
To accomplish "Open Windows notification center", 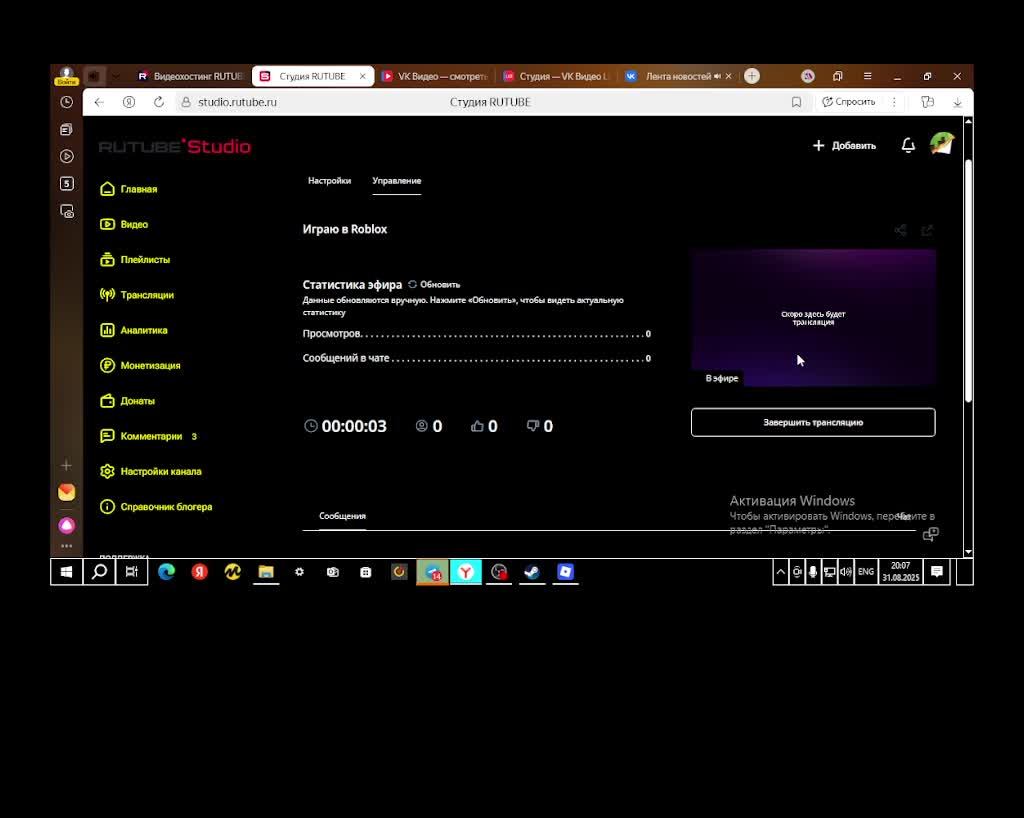I will pos(936,572).
